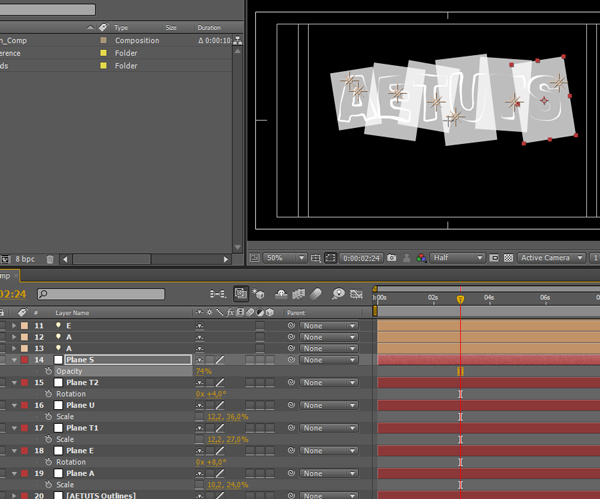This screenshot has width=600, height=499.
Task: Click the label tag column header in the timeline
Action: [x=22, y=313]
